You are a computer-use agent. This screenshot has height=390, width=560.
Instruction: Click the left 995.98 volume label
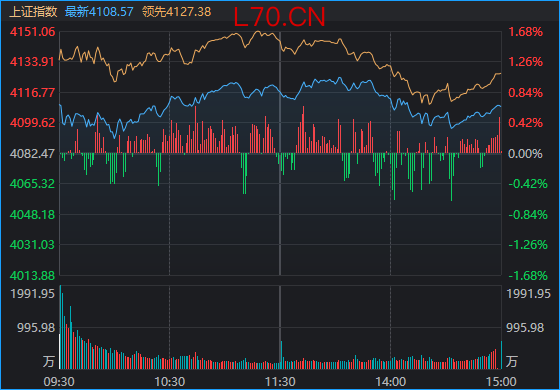point(36,328)
